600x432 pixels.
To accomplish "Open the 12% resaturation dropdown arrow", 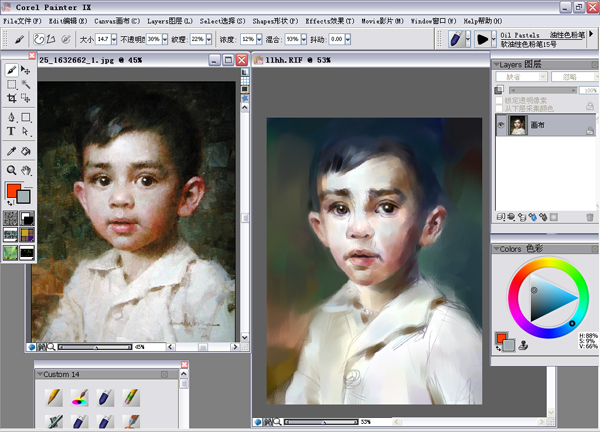I will click(259, 39).
